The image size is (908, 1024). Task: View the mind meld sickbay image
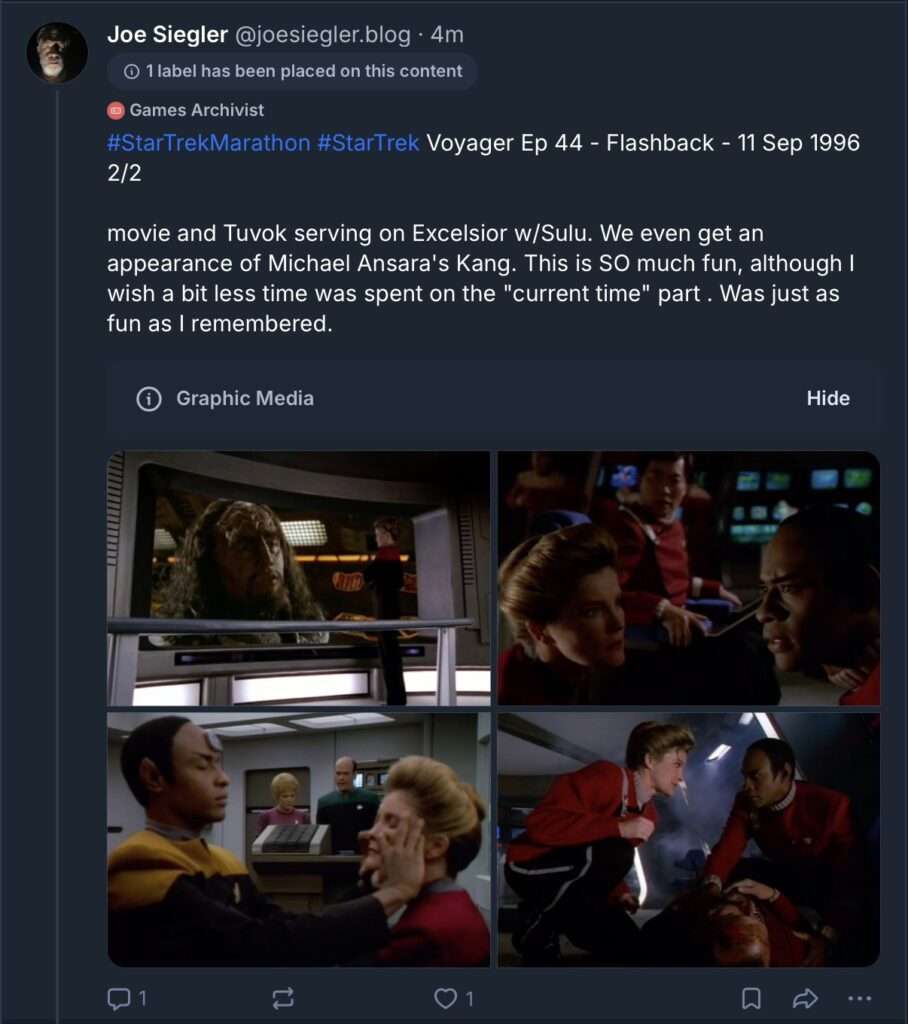(299, 840)
